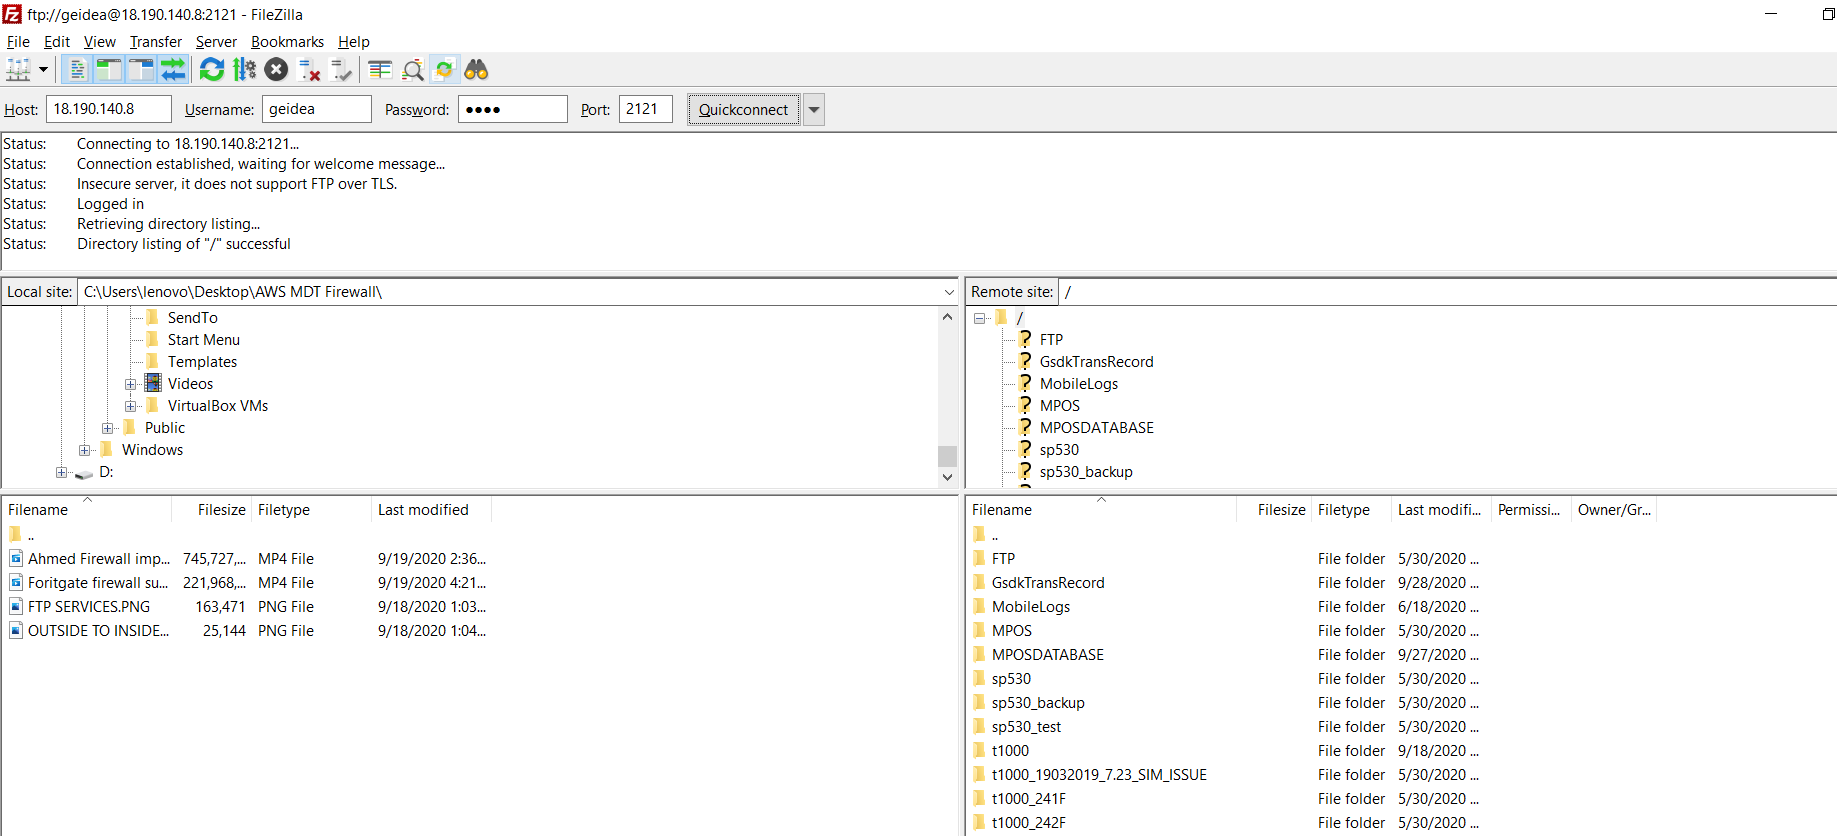Open the Local site path dropdown
This screenshot has width=1837, height=836.
click(x=949, y=292)
